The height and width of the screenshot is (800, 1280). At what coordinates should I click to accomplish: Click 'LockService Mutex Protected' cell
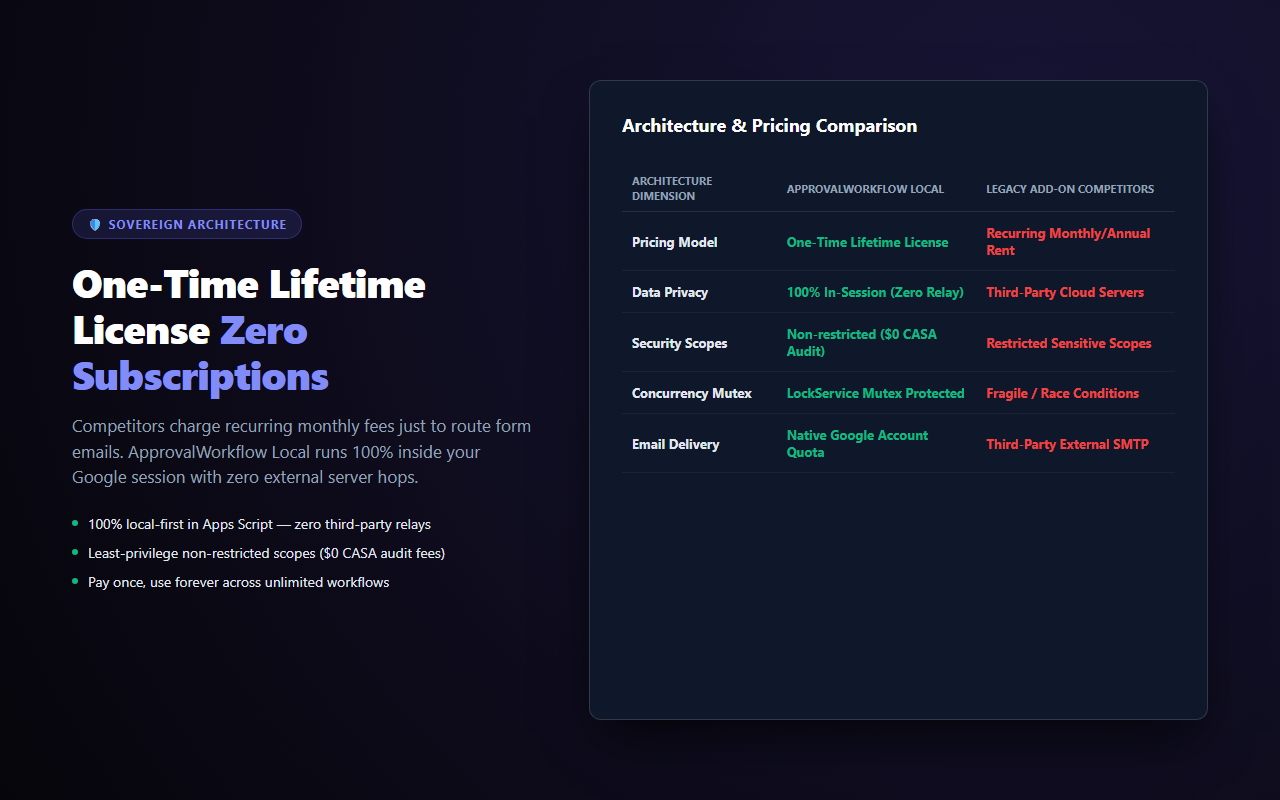point(876,393)
